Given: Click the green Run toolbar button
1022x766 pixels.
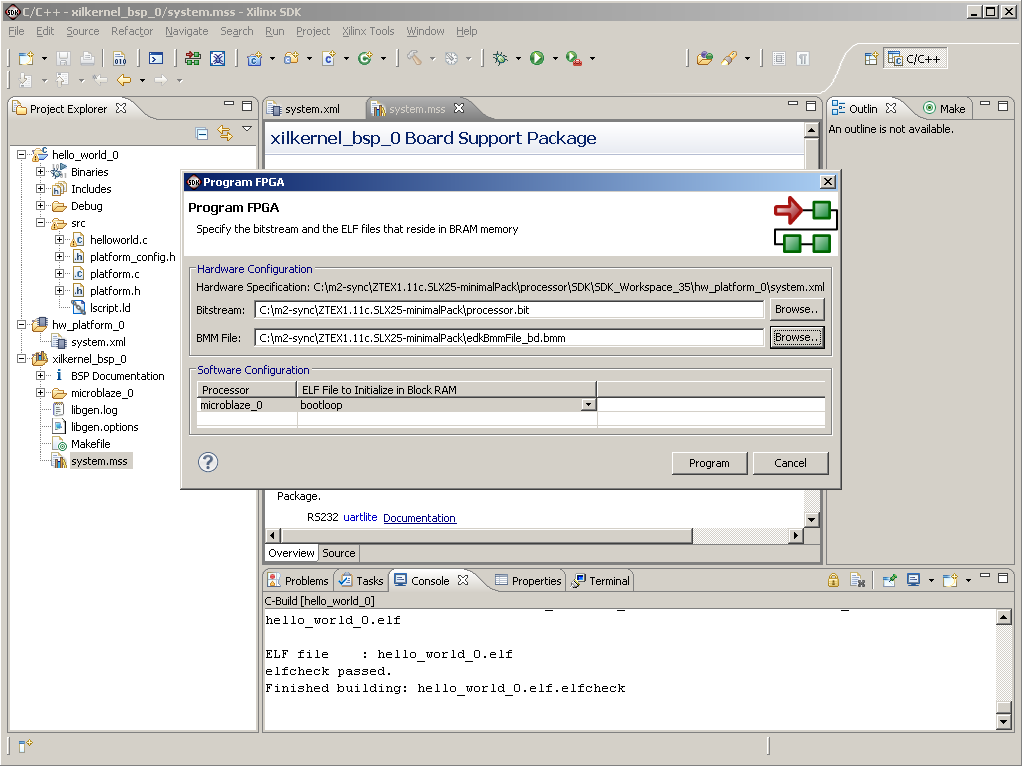Looking at the screenshot, I should pos(537,59).
